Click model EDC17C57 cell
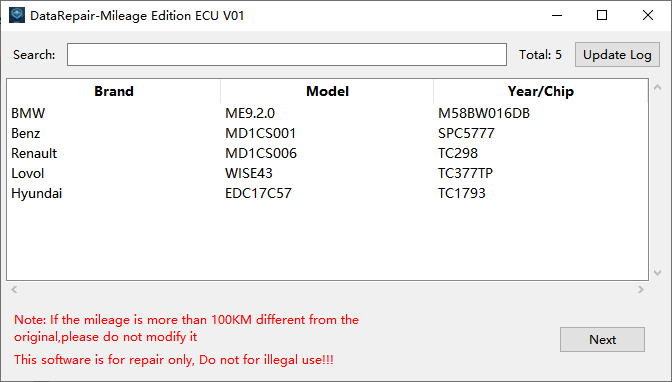 [258, 193]
